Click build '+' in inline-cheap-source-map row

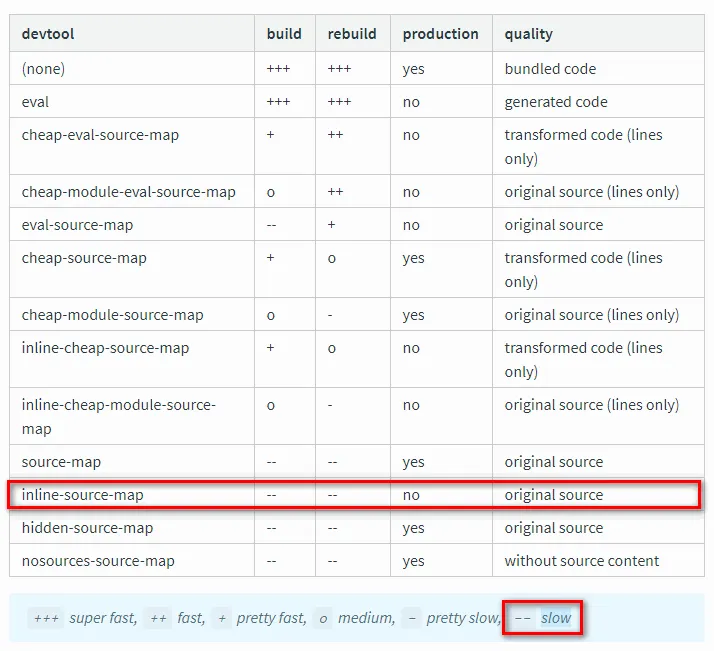point(270,348)
